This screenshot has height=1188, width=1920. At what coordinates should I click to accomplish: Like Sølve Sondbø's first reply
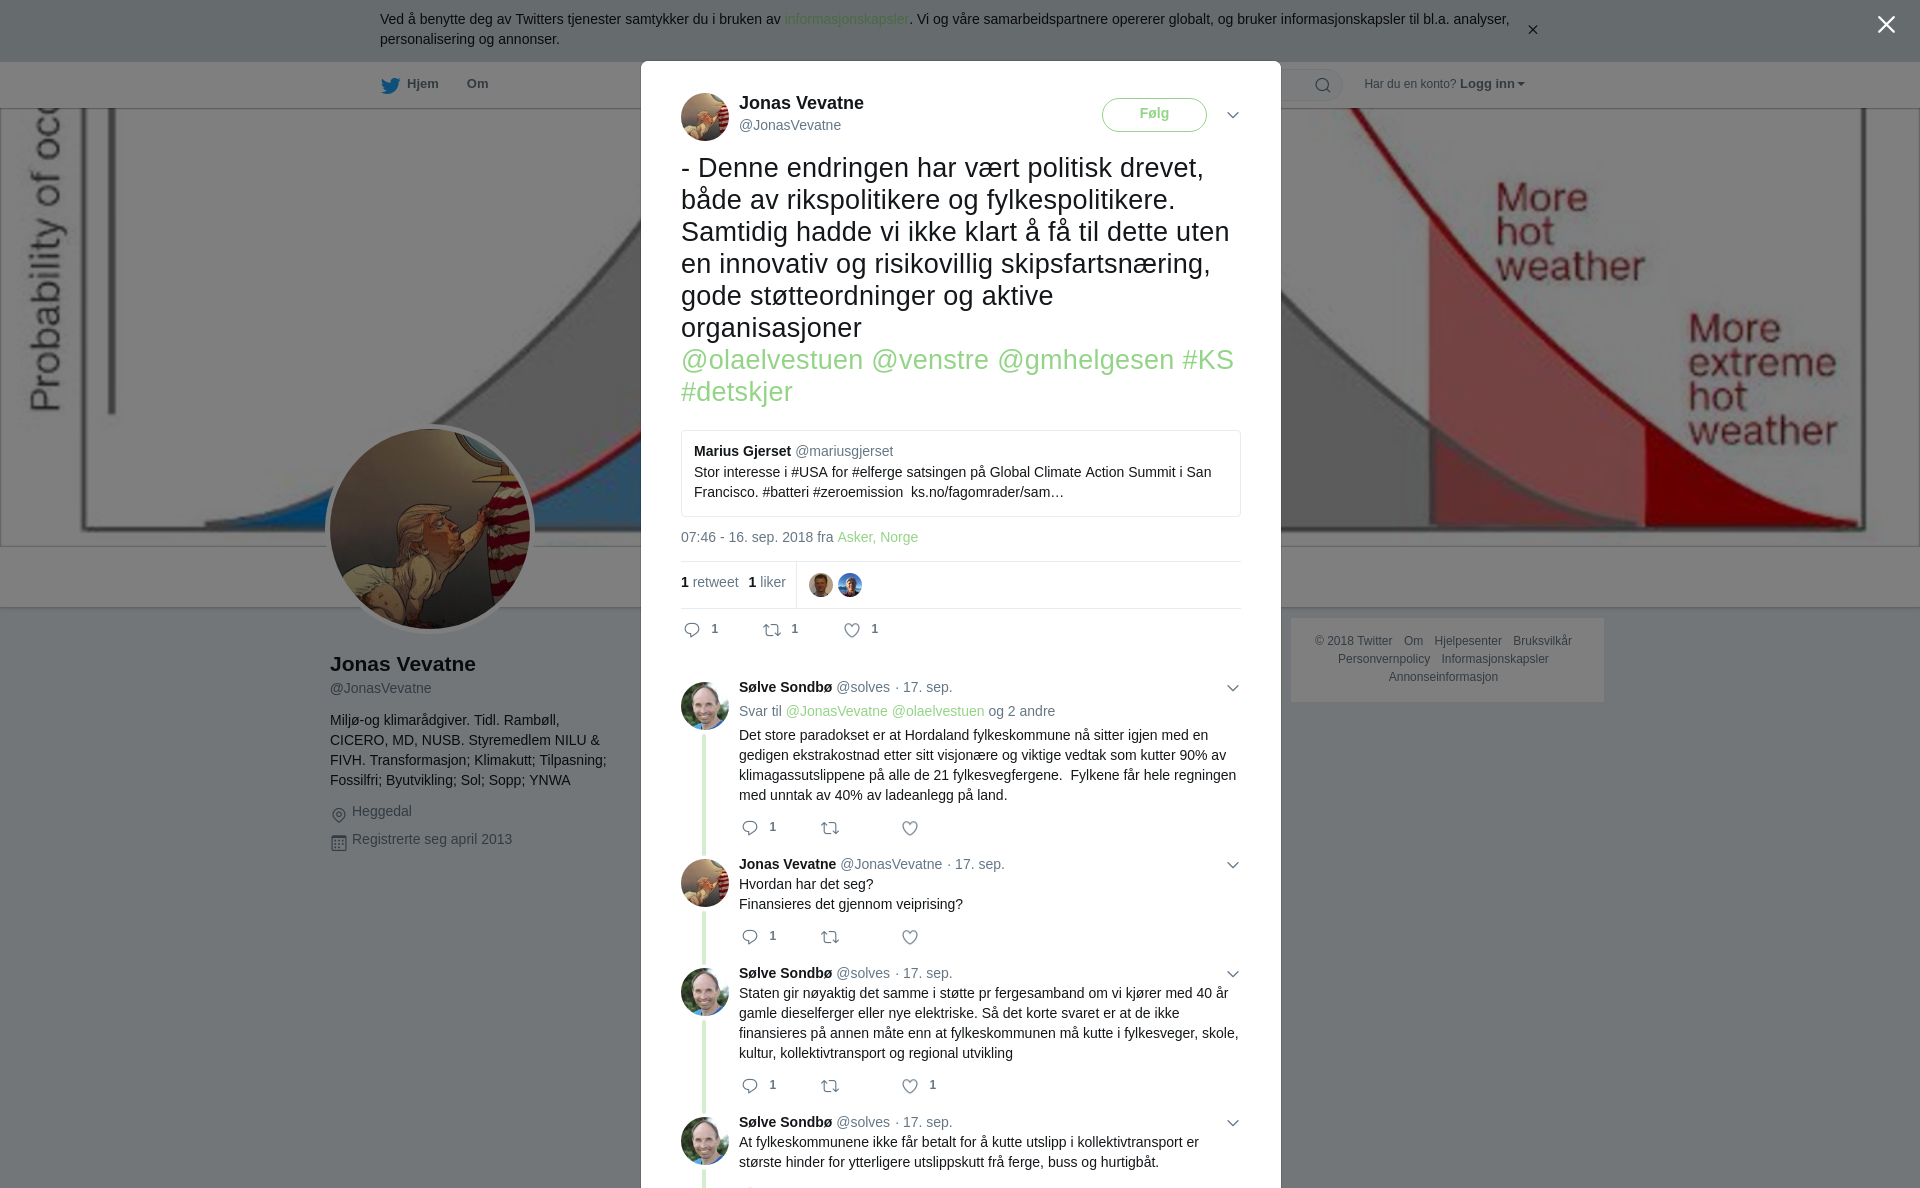coord(910,828)
